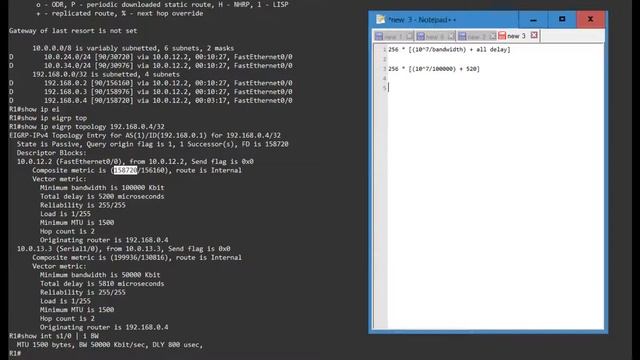Click line '256 * [(10^7/100000) + 520]' in Notepad++
This screenshot has width=640, height=360.
coord(434,69)
